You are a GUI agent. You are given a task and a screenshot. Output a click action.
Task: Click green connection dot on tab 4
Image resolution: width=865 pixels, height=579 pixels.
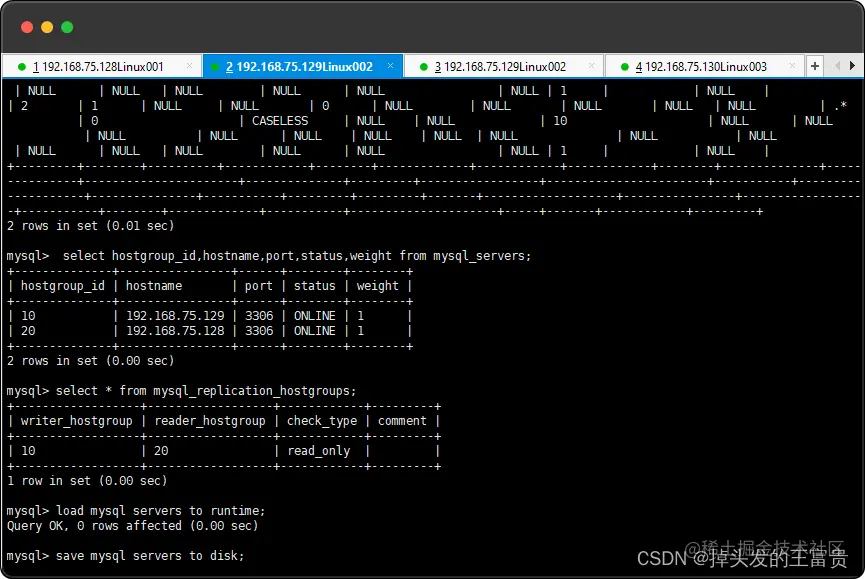pos(624,67)
